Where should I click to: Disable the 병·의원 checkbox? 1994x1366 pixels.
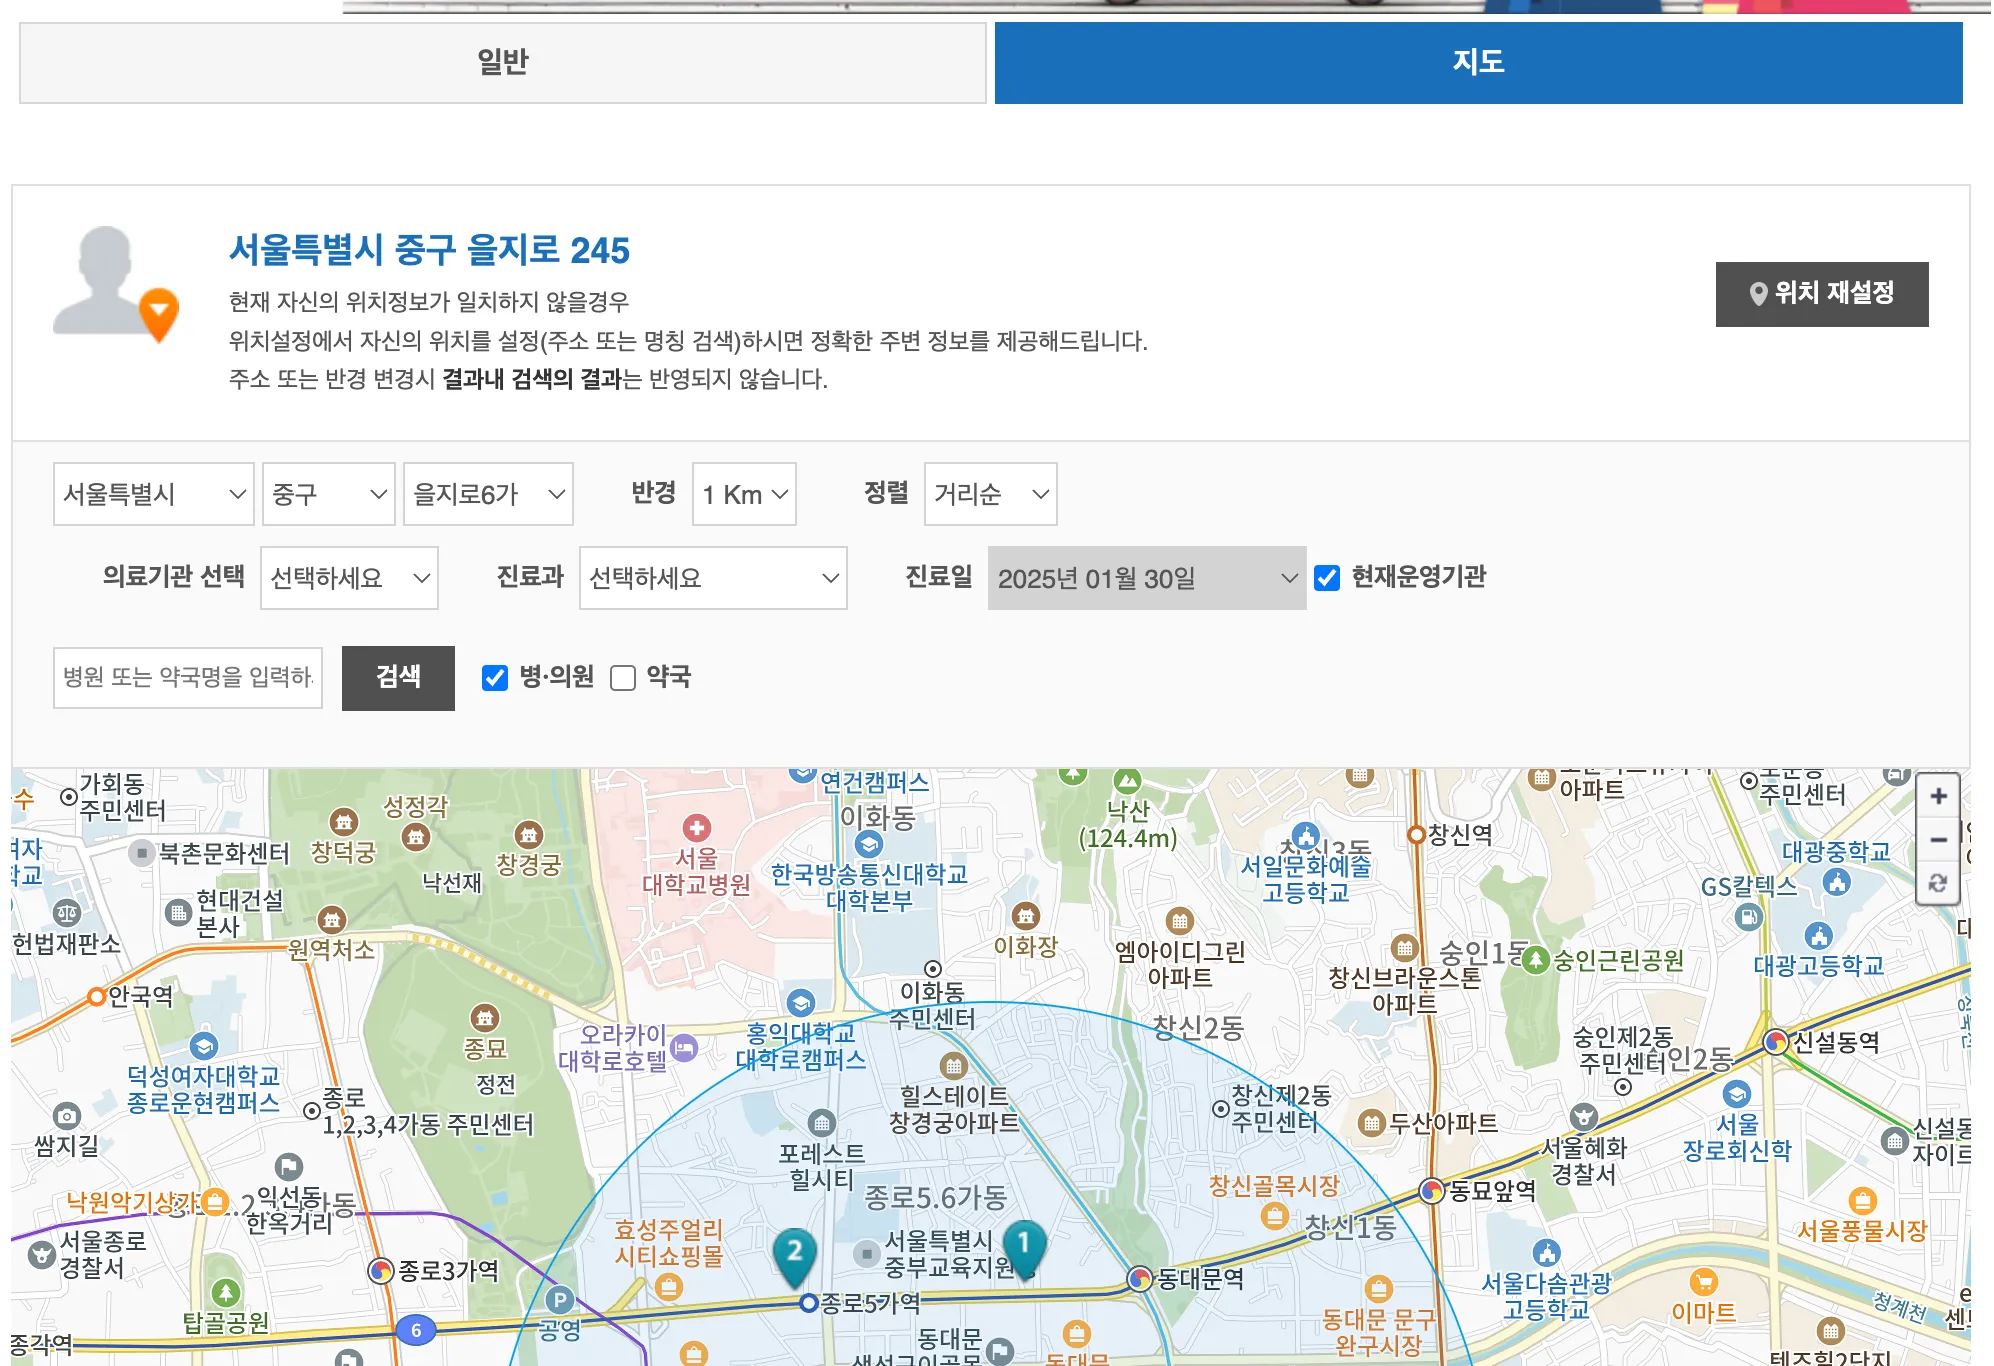495,678
